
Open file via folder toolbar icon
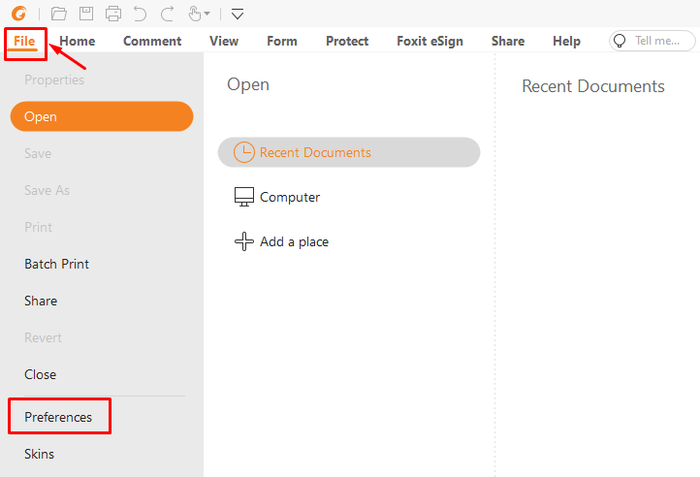pos(58,14)
